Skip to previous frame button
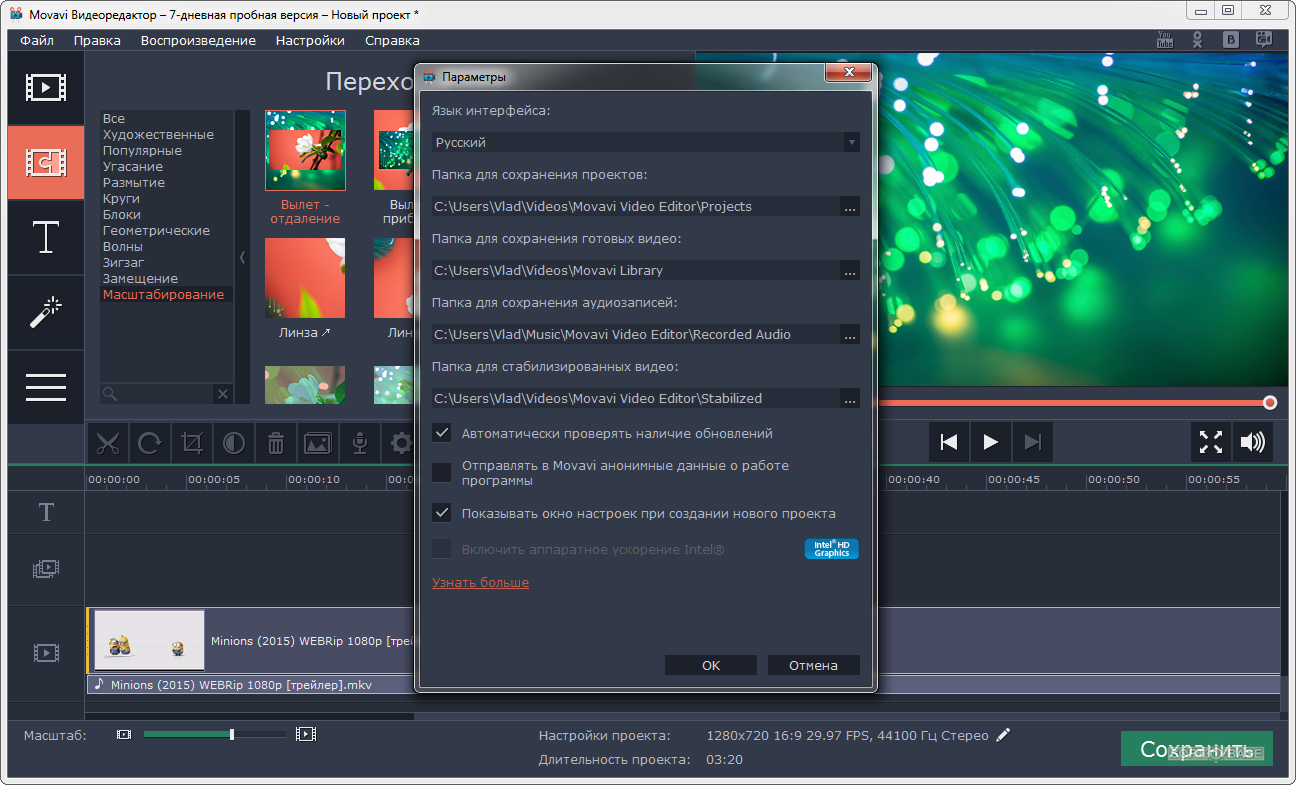Viewport: 1296px width, 785px height. pos(950,442)
